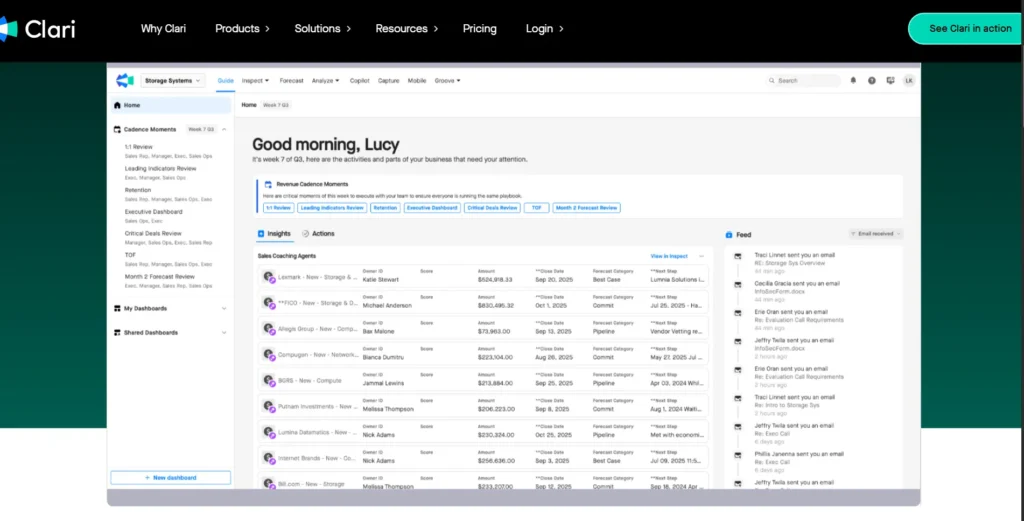Switch to the Insights tab

click(274, 234)
